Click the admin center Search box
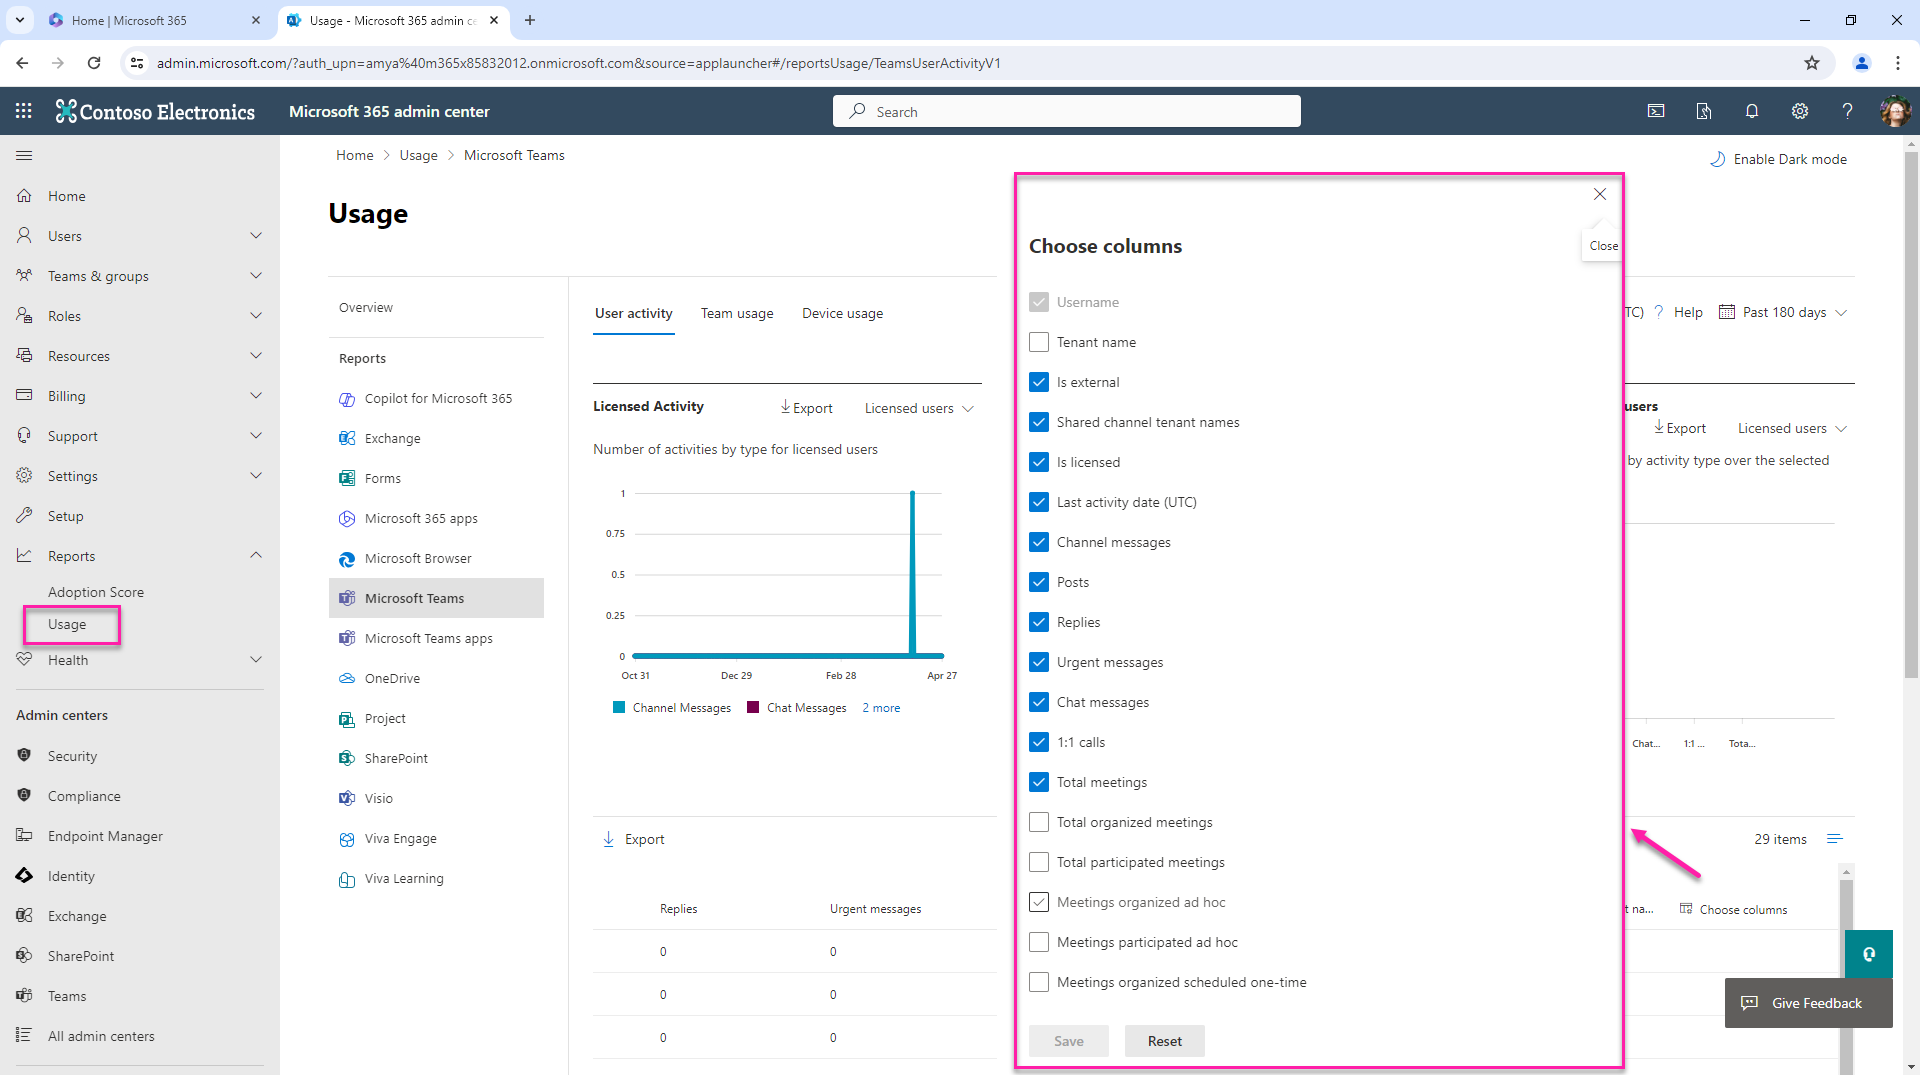The width and height of the screenshot is (1920, 1075). (x=1066, y=111)
